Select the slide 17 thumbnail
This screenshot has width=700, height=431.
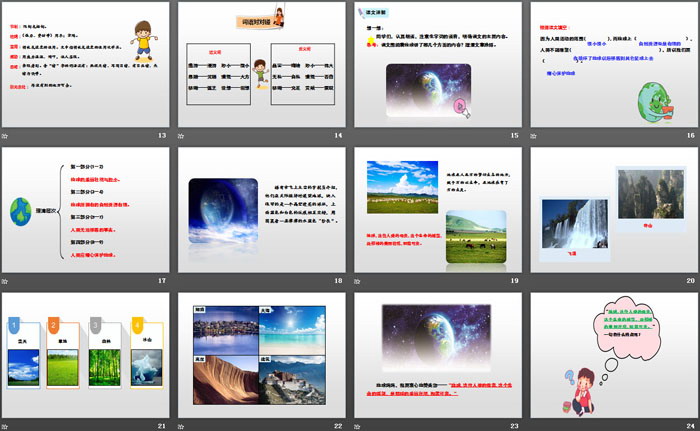coord(86,210)
